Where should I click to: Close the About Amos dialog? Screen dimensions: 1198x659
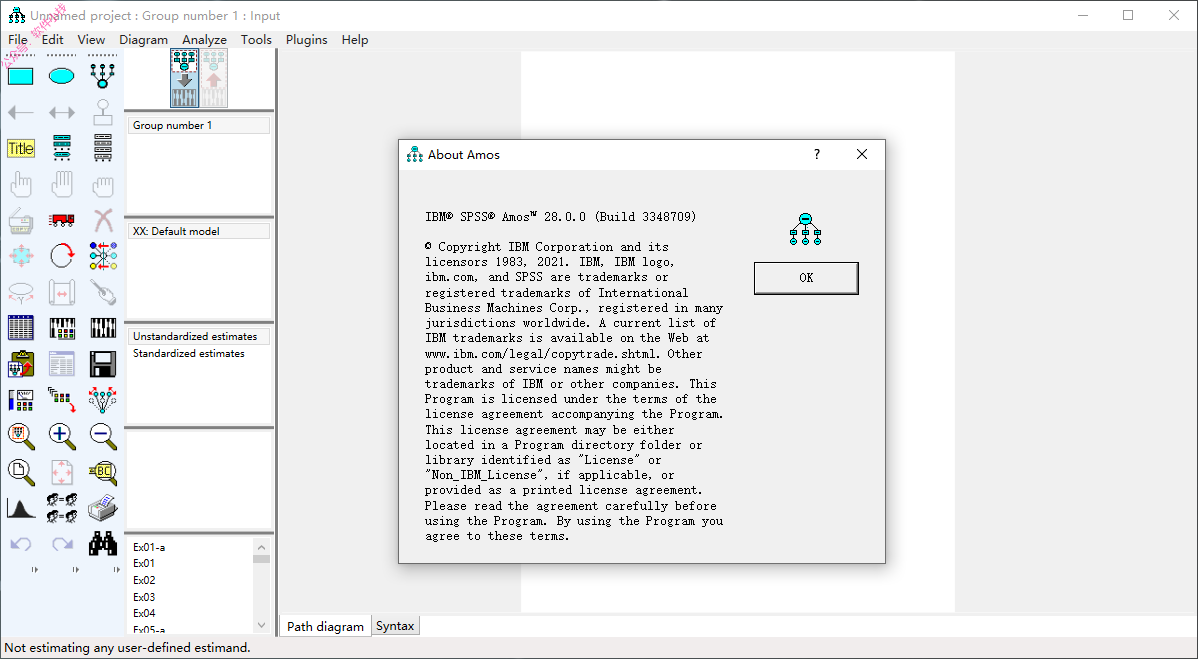(862, 154)
